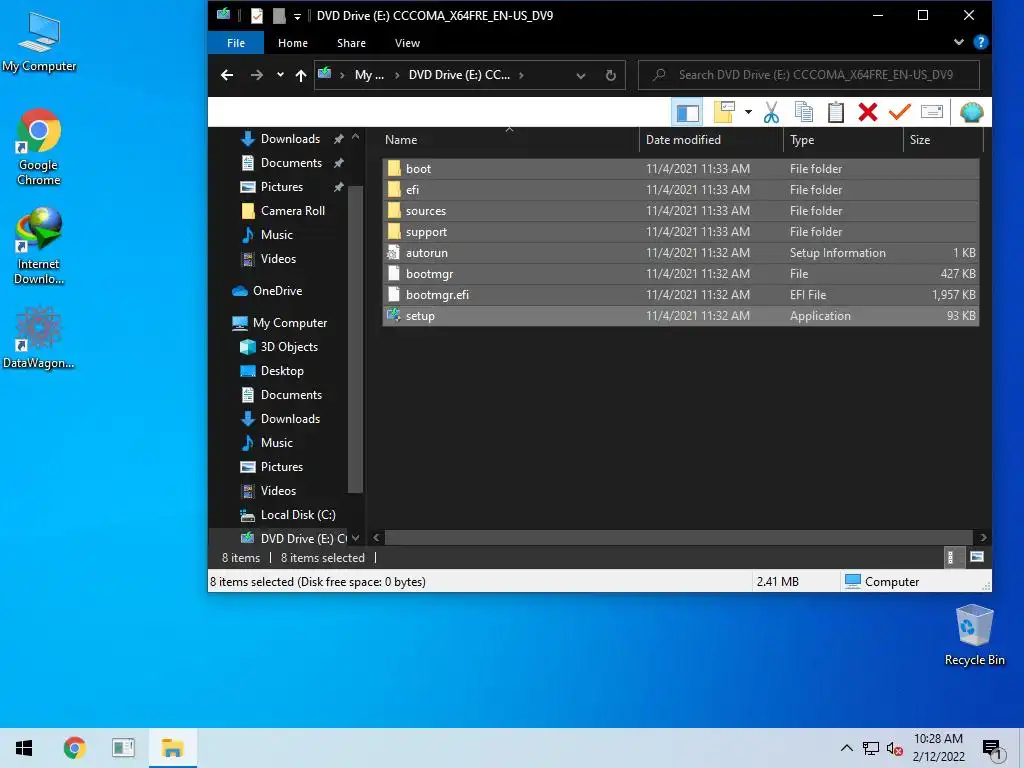The width and height of the screenshot is (1024, 768).
Task: Select the sources folder
Action: (x=680, y=211)
